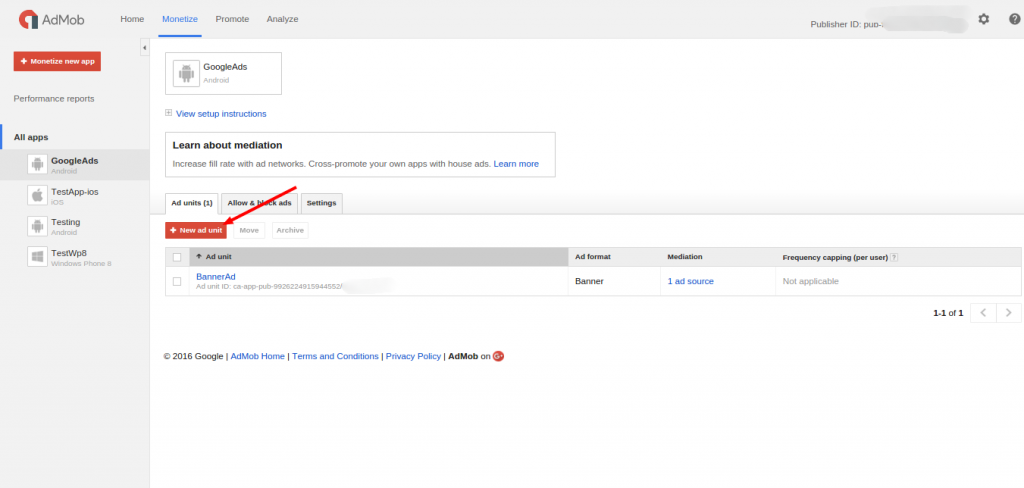Go to next page arrow
The width and height of the screenshot is (1024, 488).
[x=1008, y=313]
